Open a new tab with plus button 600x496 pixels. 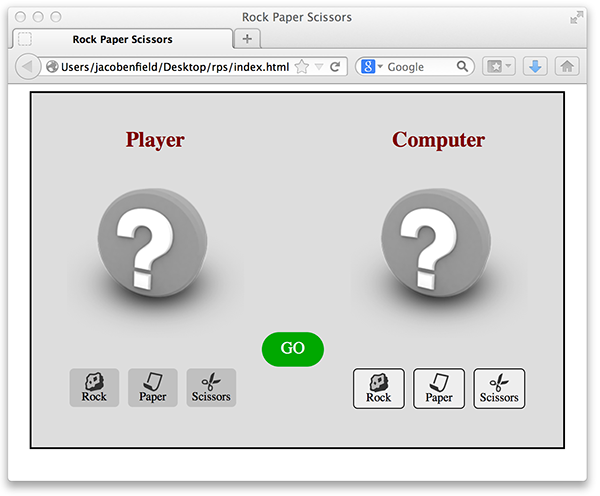248,39
